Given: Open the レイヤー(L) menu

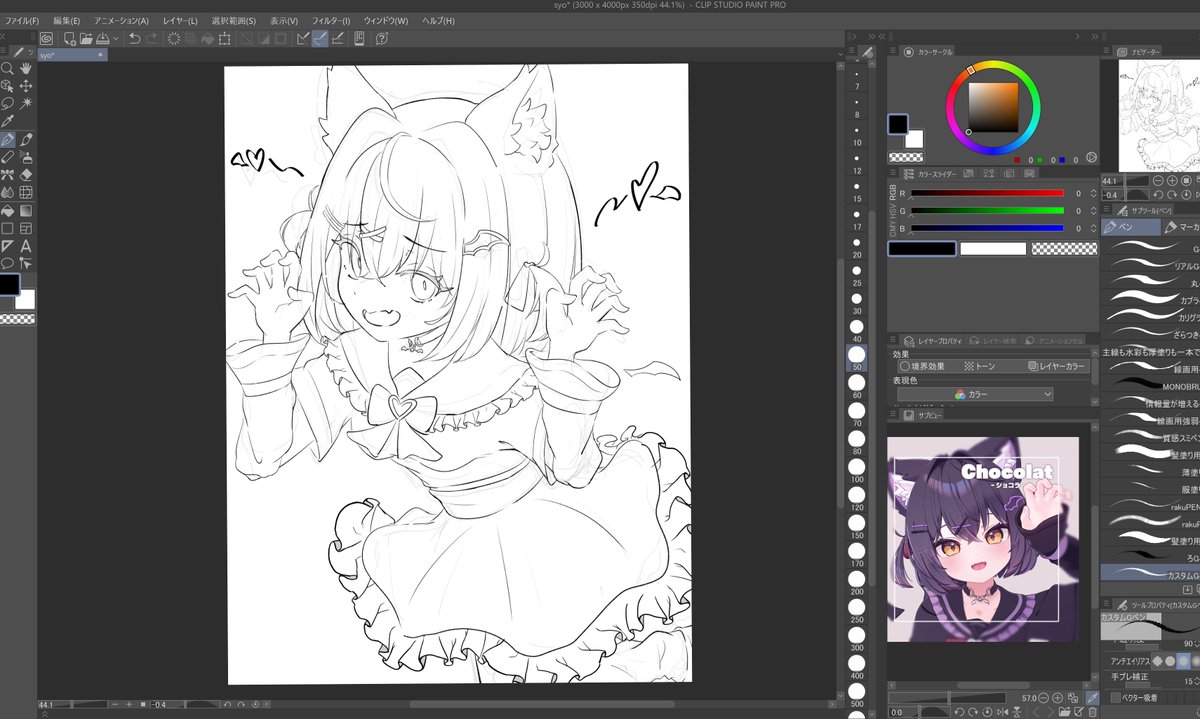Looking at the screenshot, I should [x=180, y=21].
